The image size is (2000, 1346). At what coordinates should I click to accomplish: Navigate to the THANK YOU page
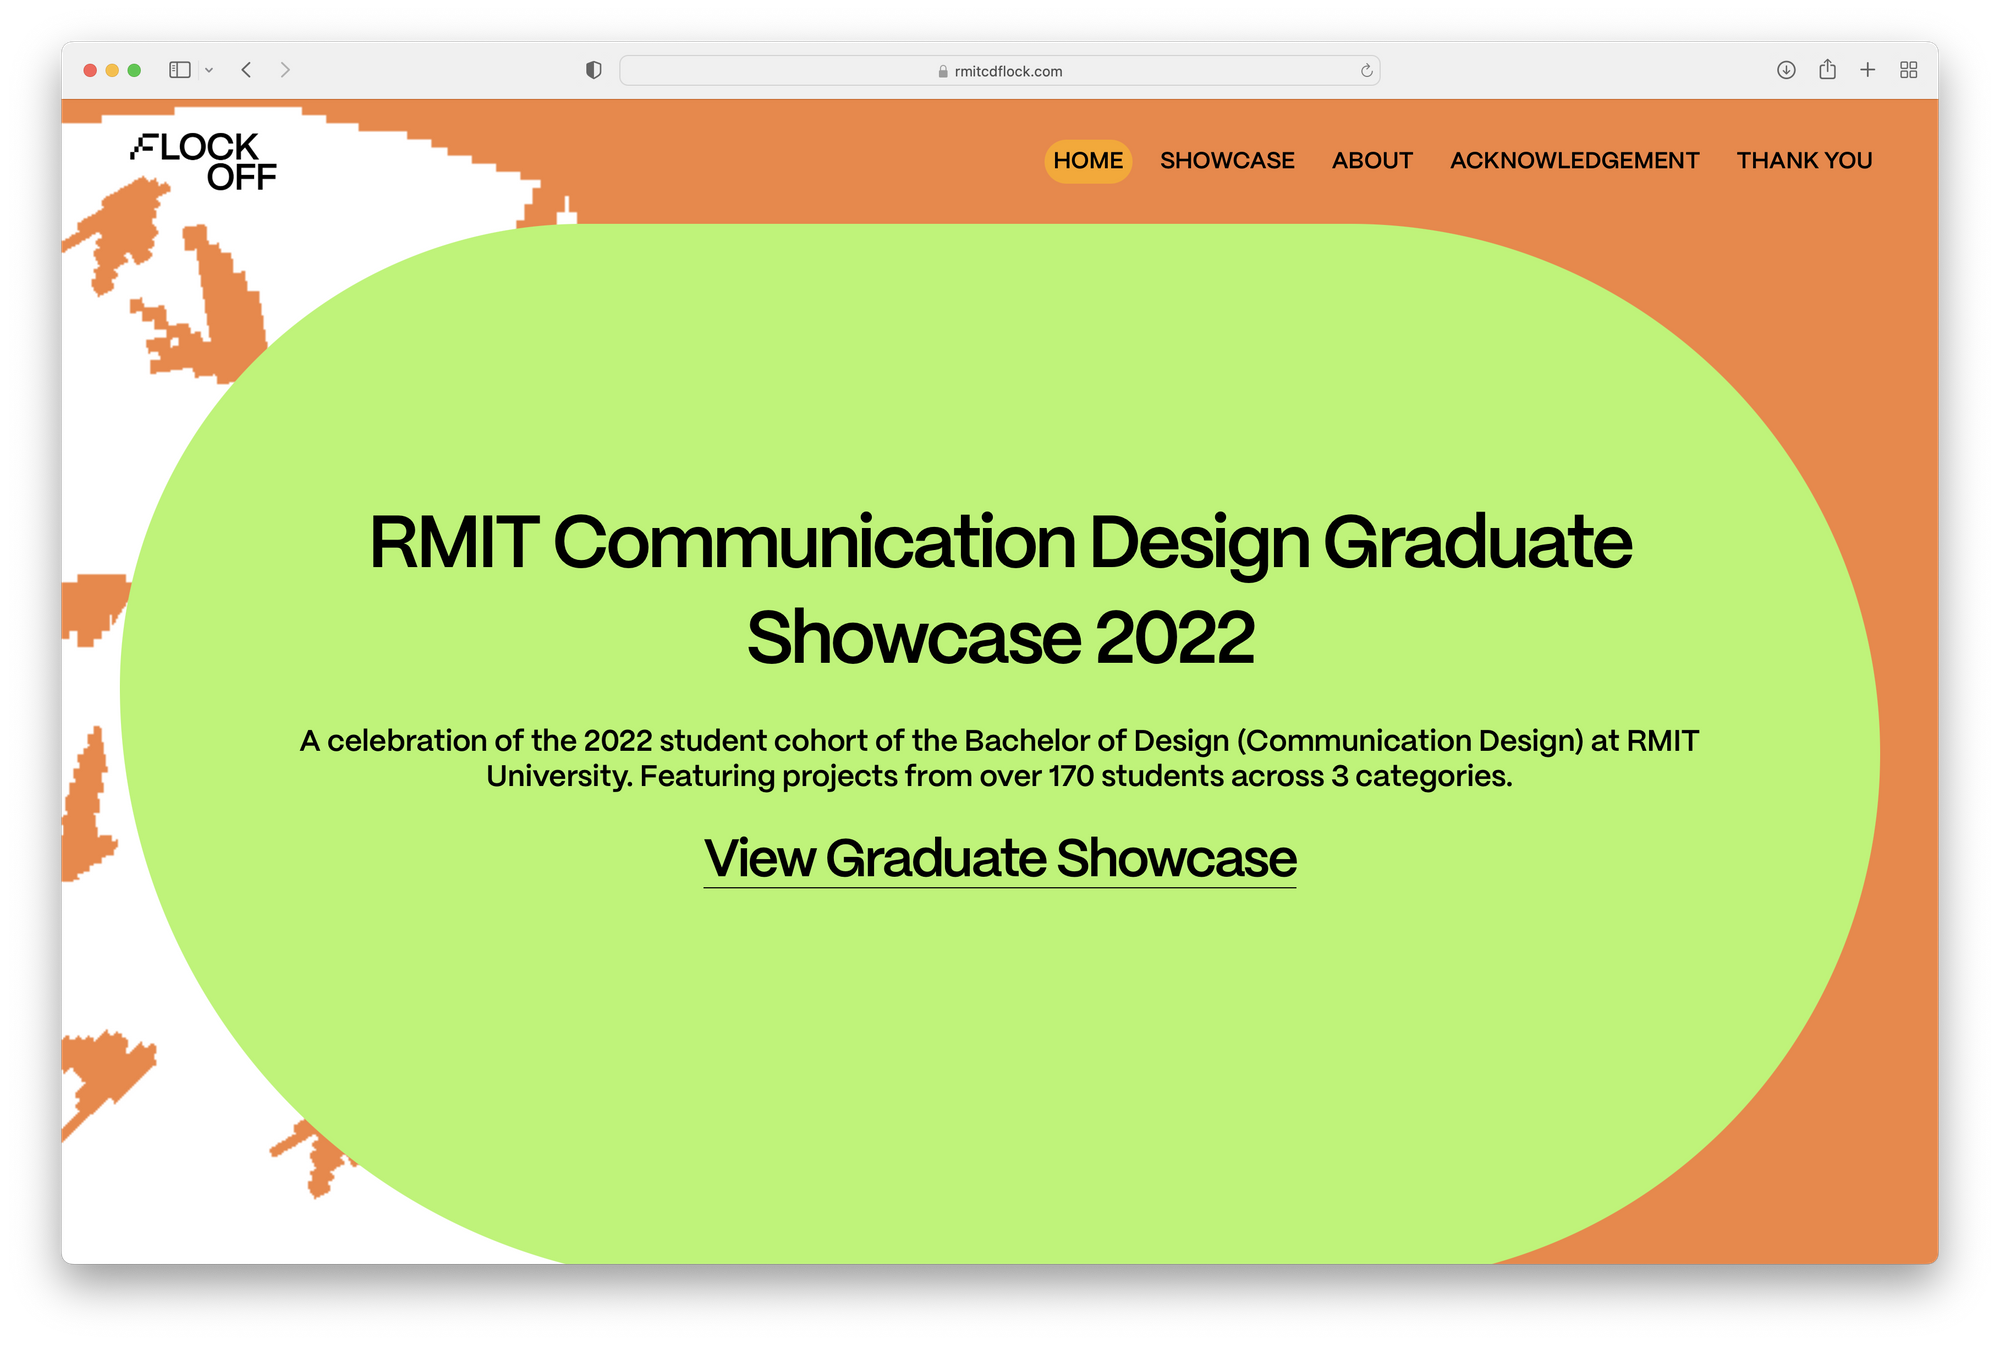pos(1804,161)
